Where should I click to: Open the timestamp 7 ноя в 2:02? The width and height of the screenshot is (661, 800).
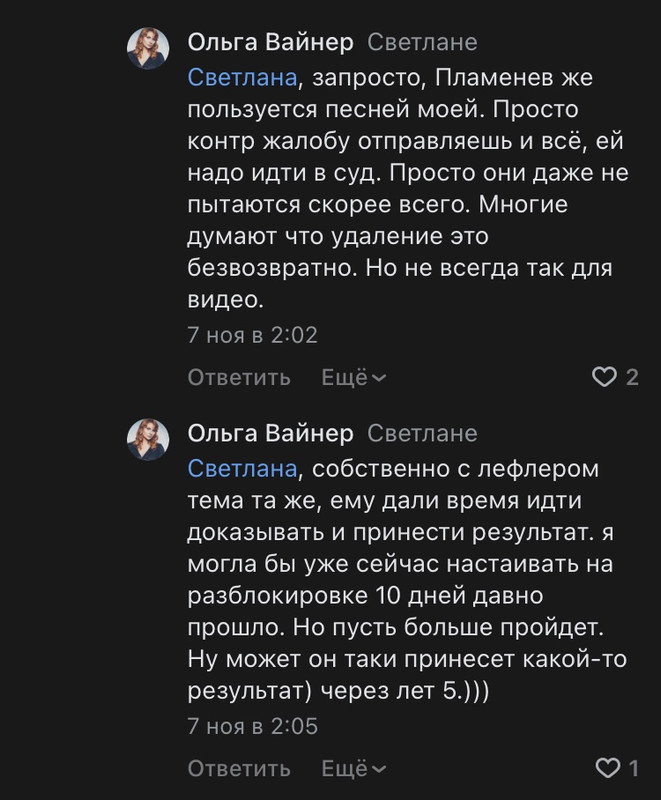coord(252,335)
